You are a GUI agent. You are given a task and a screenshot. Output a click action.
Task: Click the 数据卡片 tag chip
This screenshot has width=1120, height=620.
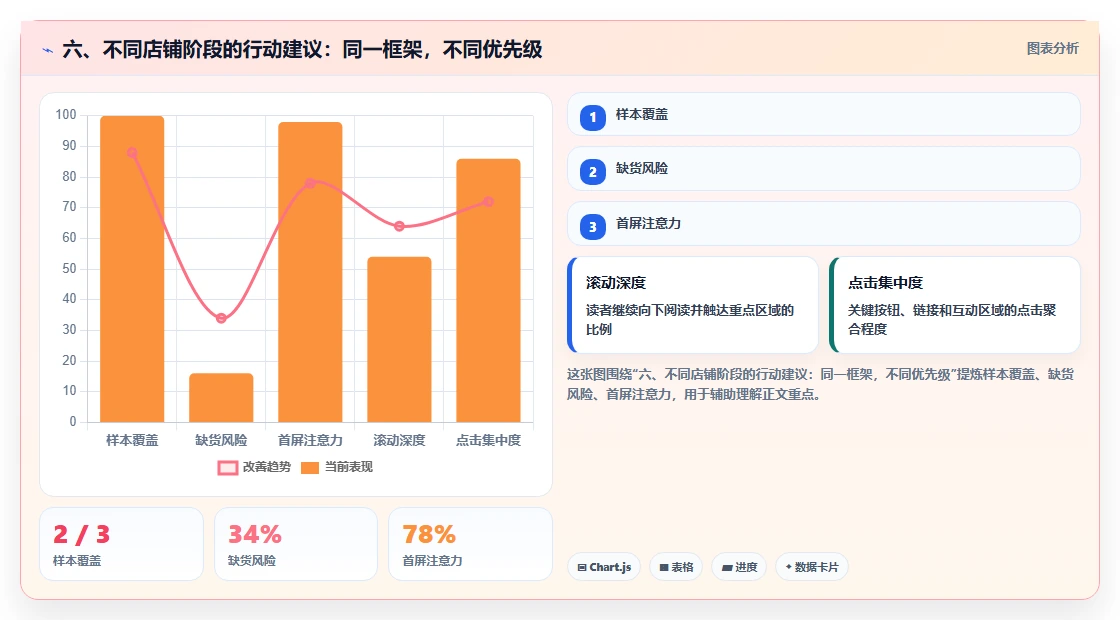point(811,567)
